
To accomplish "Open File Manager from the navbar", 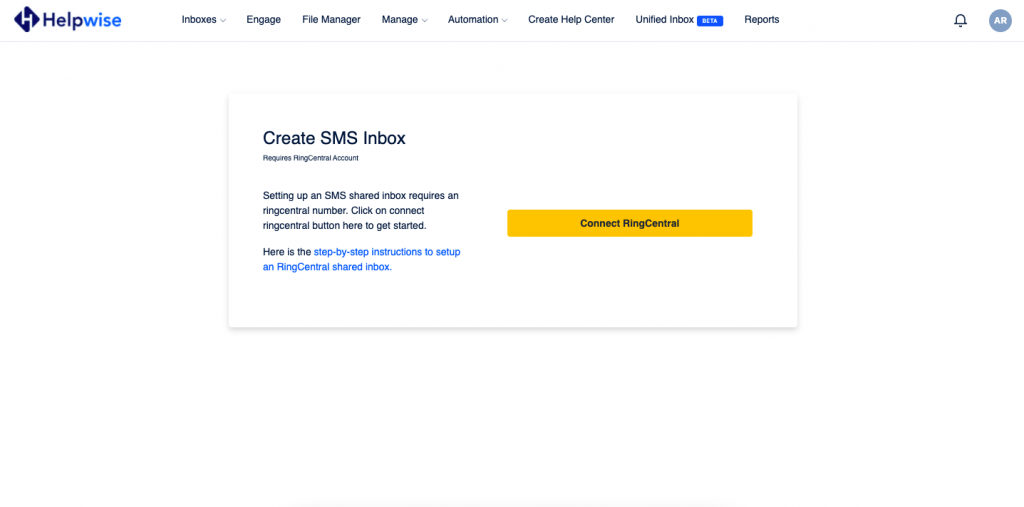I will click(x=331, y=20).
